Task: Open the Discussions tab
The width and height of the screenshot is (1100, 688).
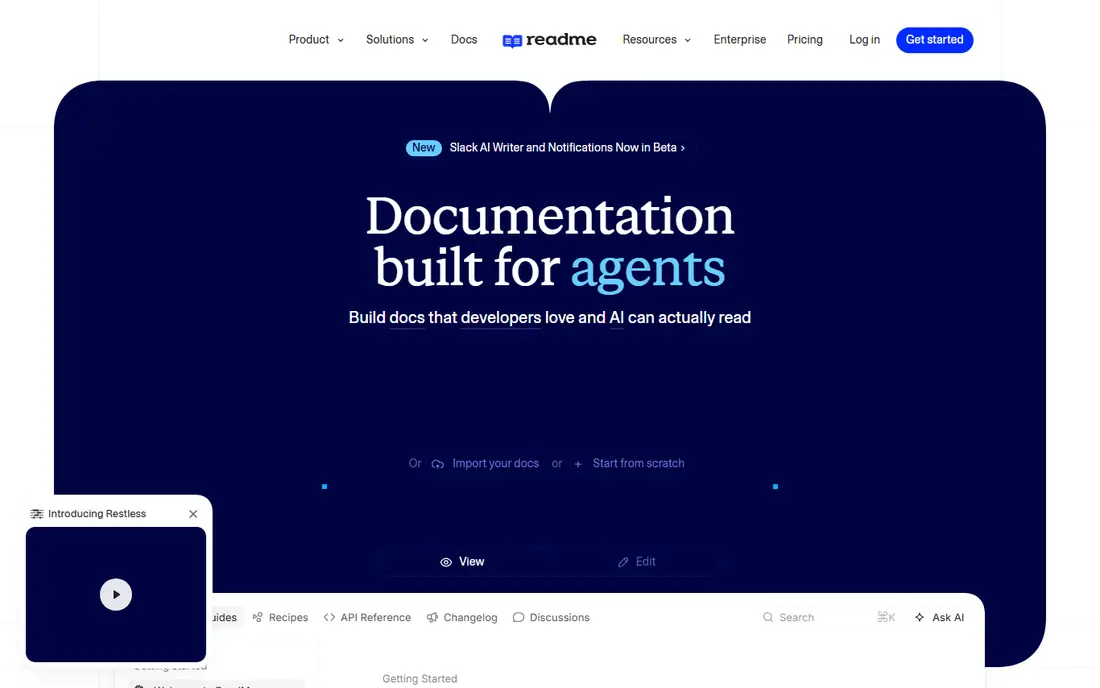Action: coord(551,617)
